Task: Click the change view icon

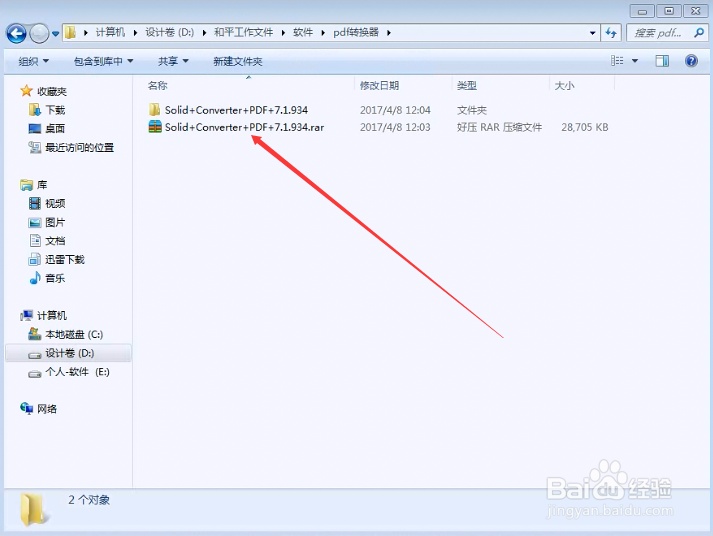Action: pyautogui.click(x=617, y=60)
